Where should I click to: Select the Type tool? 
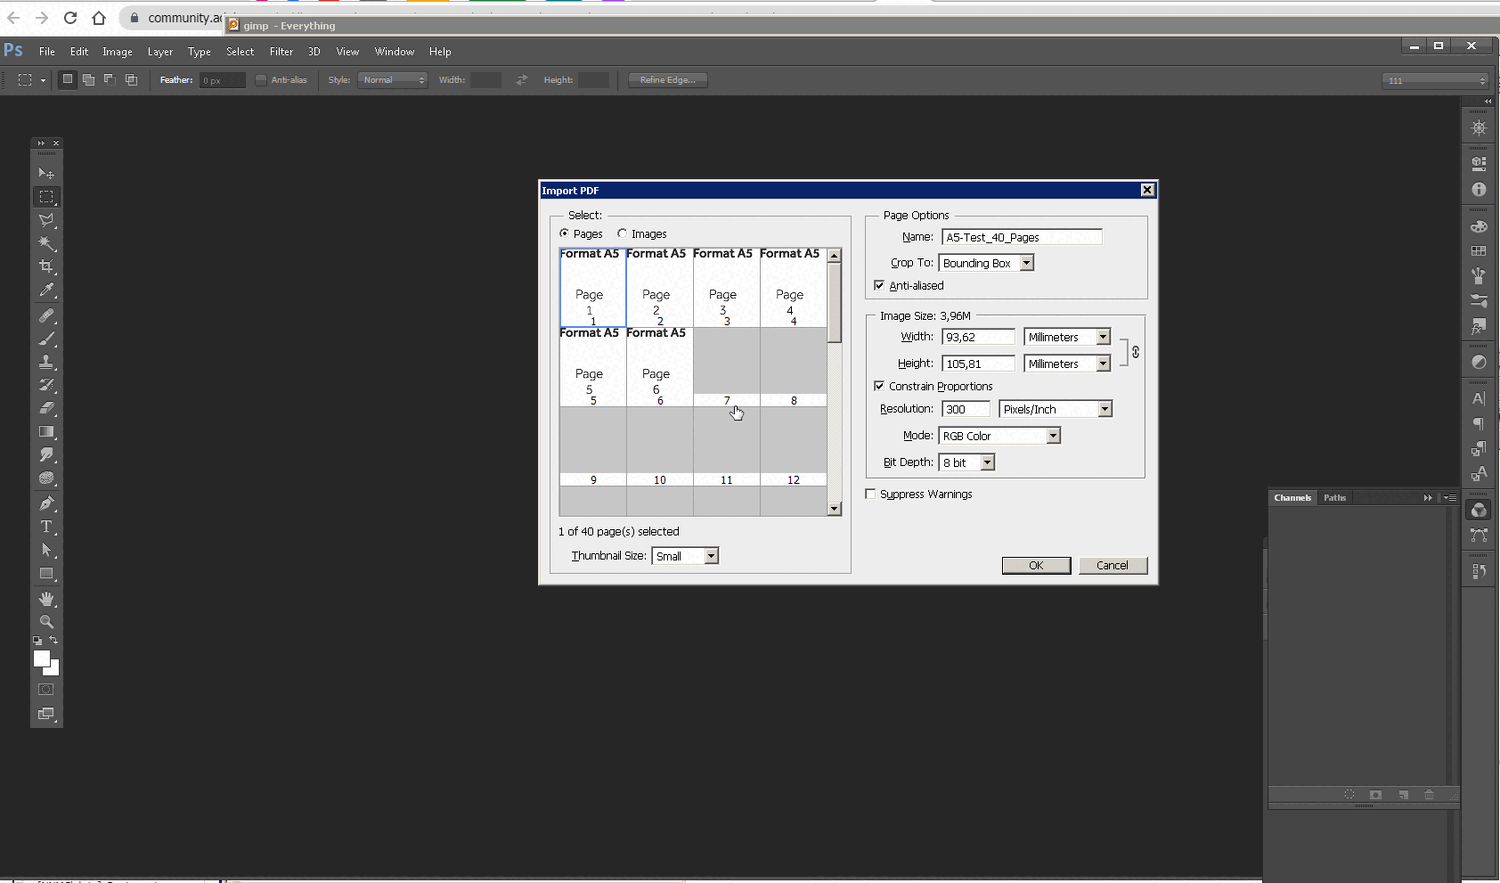[46, 527]
